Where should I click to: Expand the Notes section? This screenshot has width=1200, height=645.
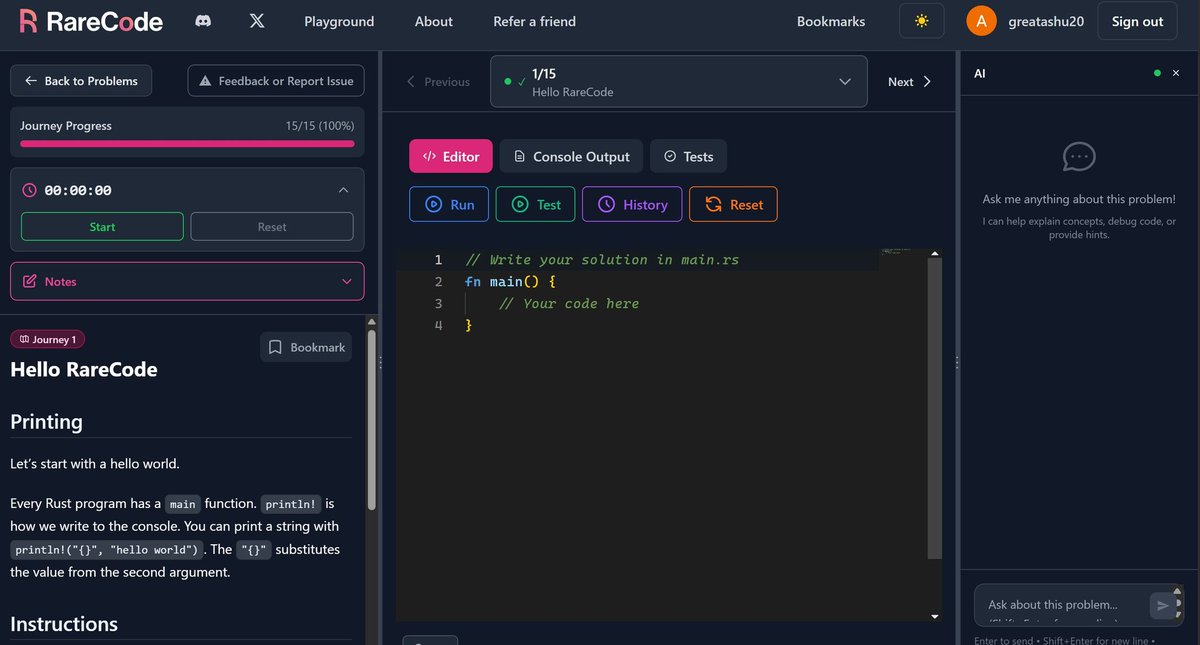pos(187,281)
